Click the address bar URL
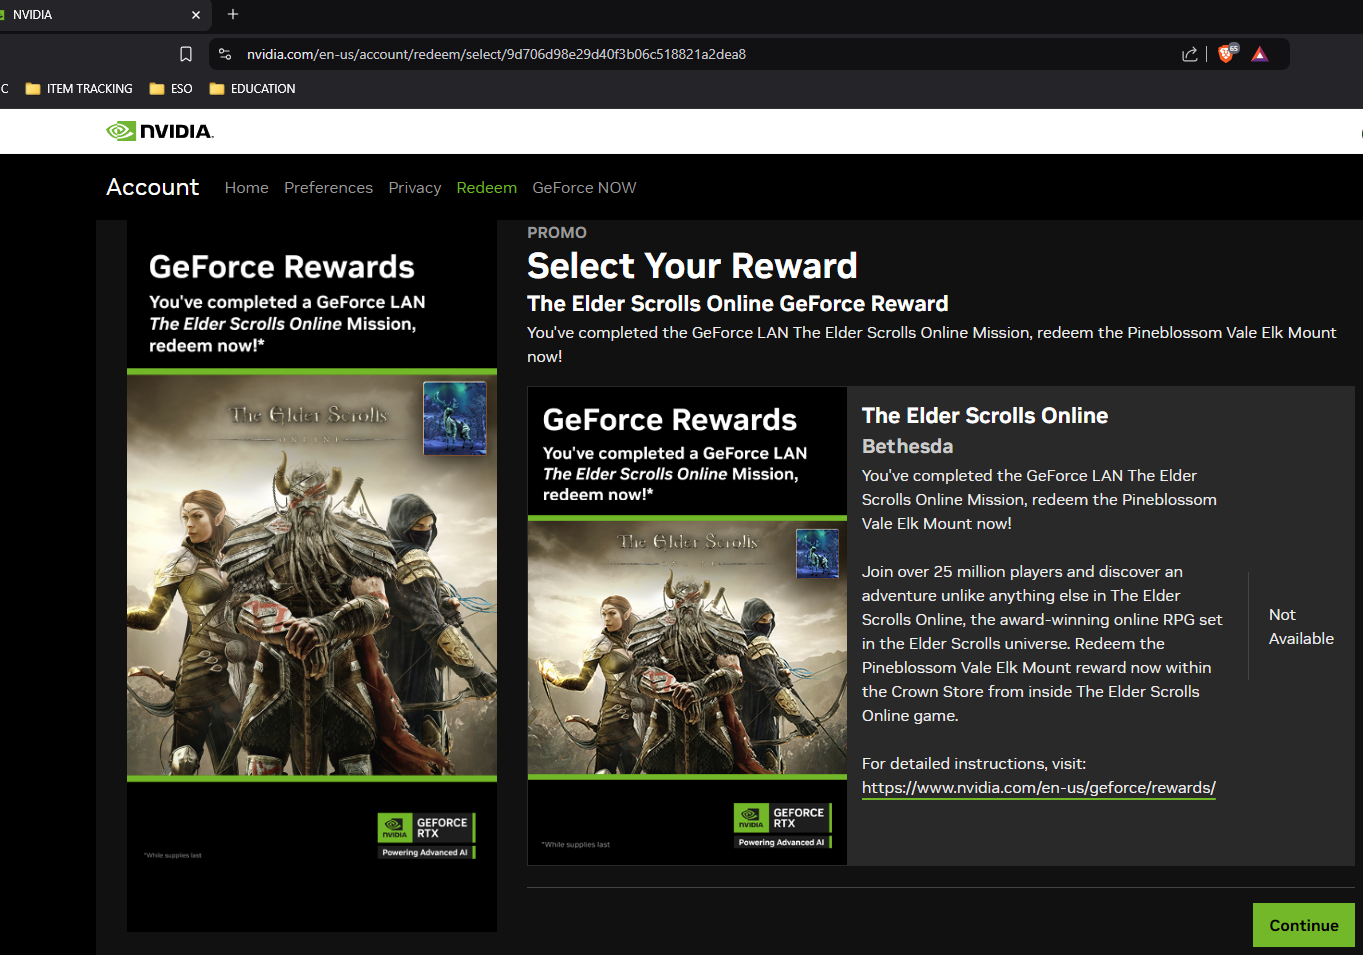Image resolution: width=1363 pixels, height=955 pixels. (x=496, y=54)
